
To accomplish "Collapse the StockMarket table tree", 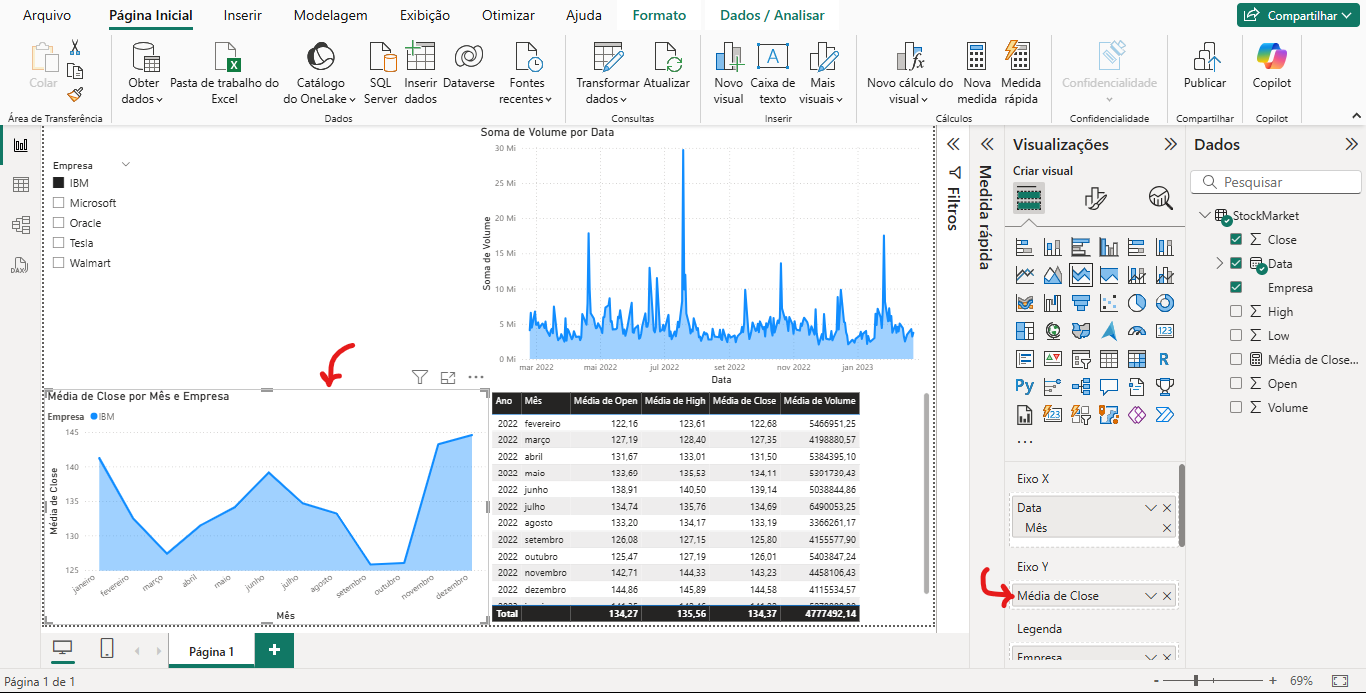I will (x=1203, y=215).
